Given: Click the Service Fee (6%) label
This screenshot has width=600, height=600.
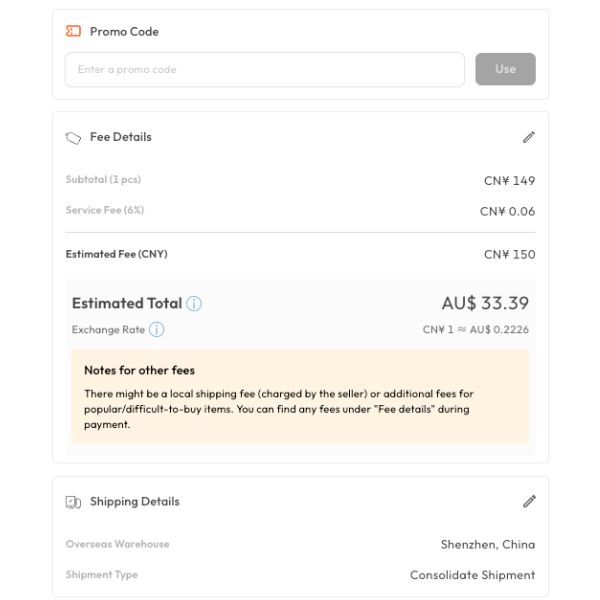Looking at the screenshot, I should pyautogui.click(x=105, y=210).
